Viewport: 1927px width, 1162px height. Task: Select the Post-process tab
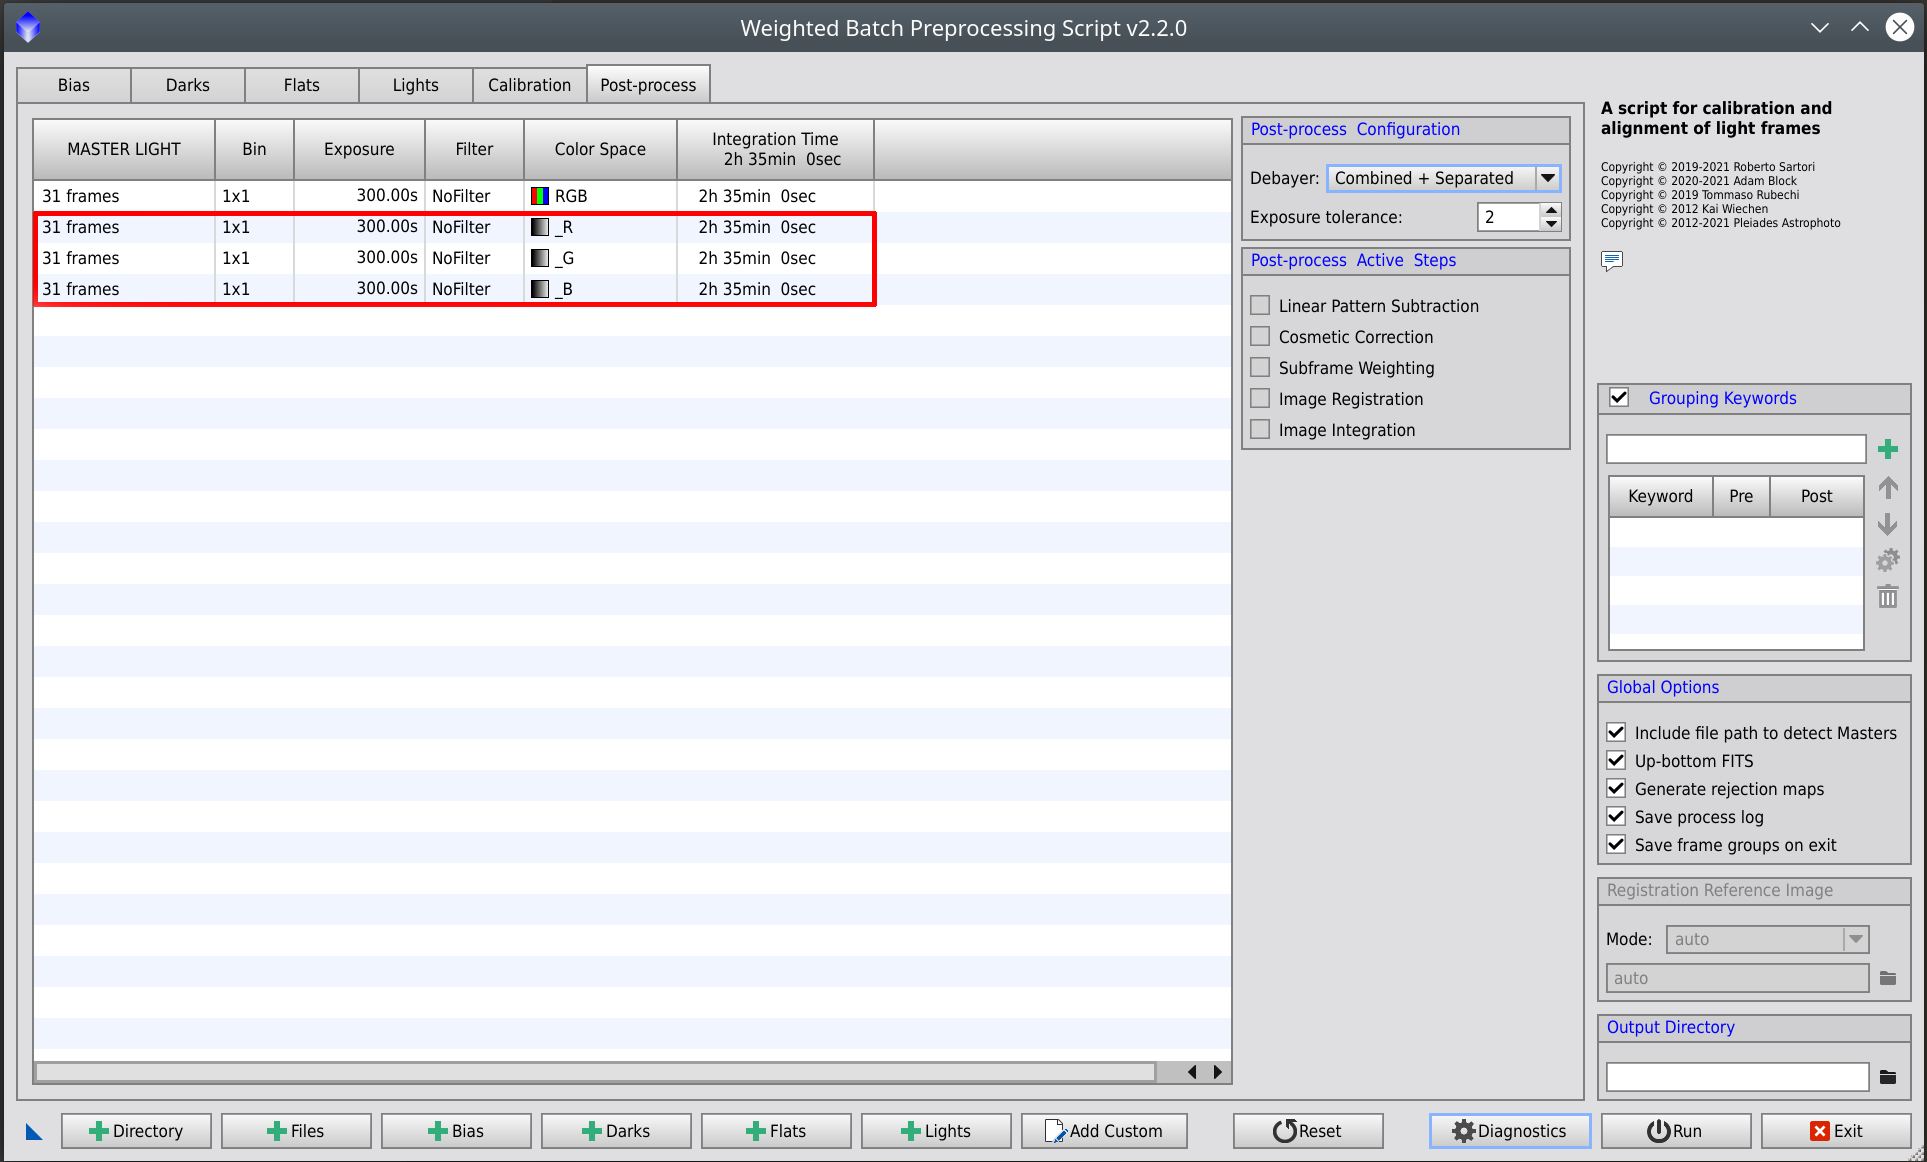(648, 85)
